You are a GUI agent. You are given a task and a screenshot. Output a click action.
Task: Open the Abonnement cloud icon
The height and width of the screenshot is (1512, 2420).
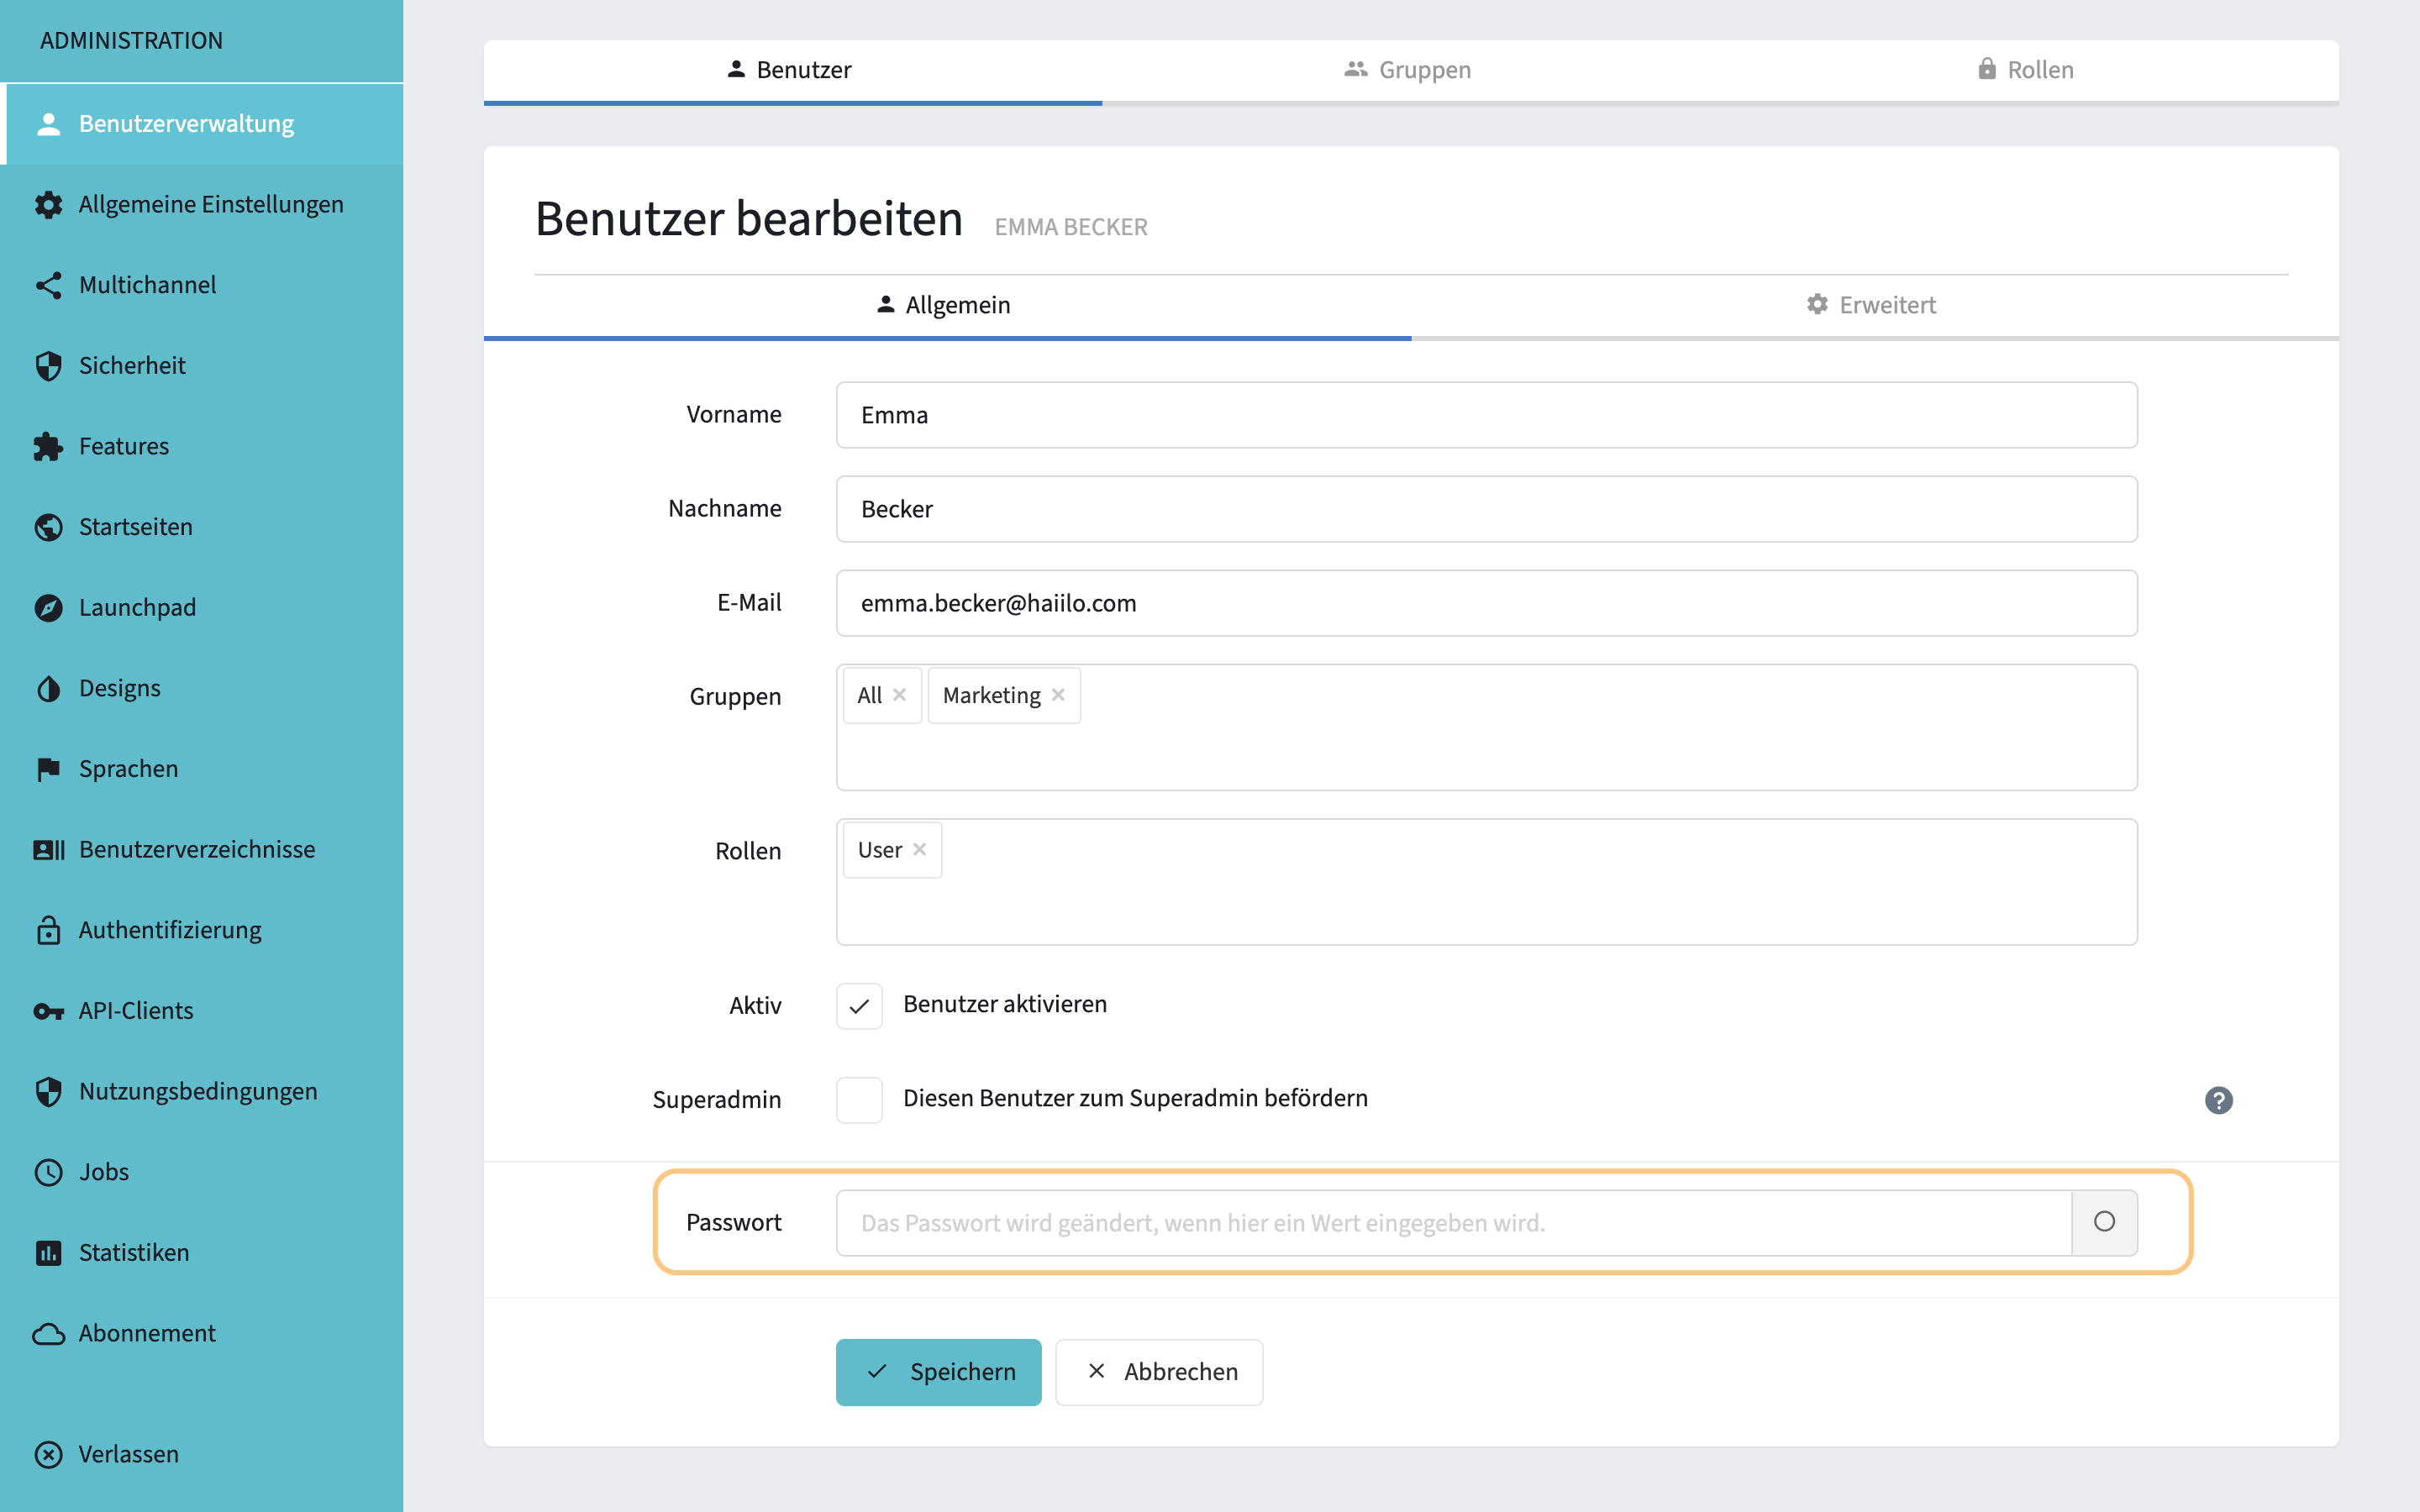(48, 1334)
